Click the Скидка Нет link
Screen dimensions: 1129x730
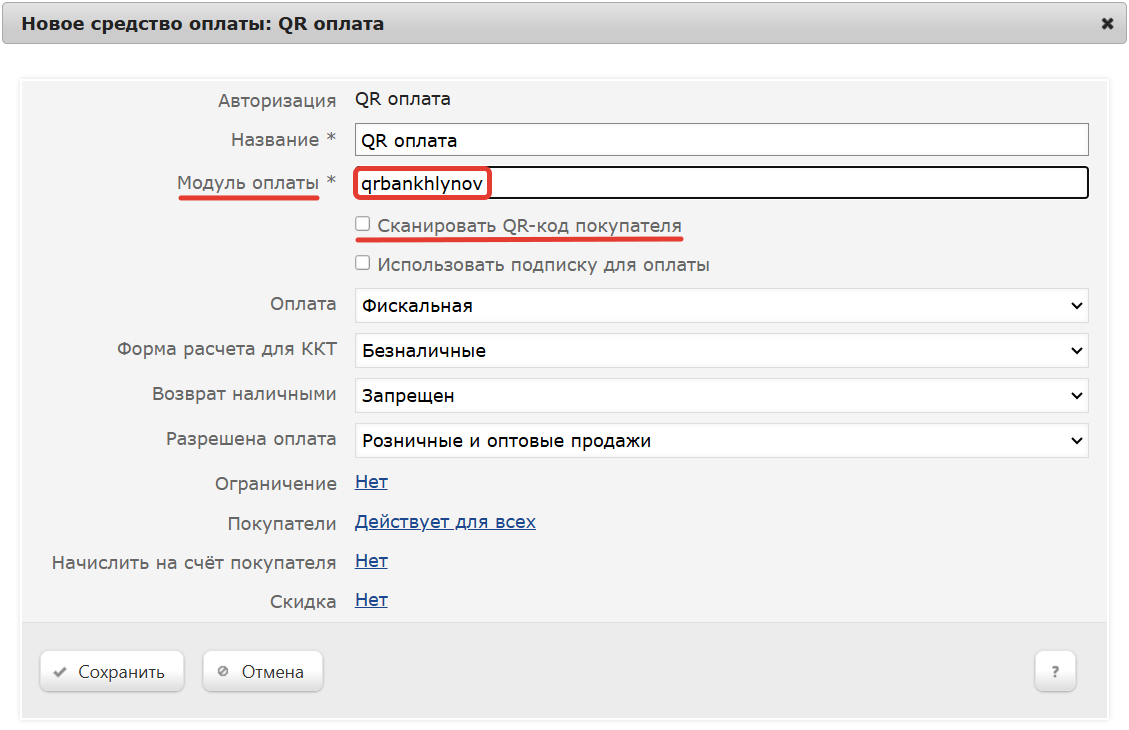point(372,600)
